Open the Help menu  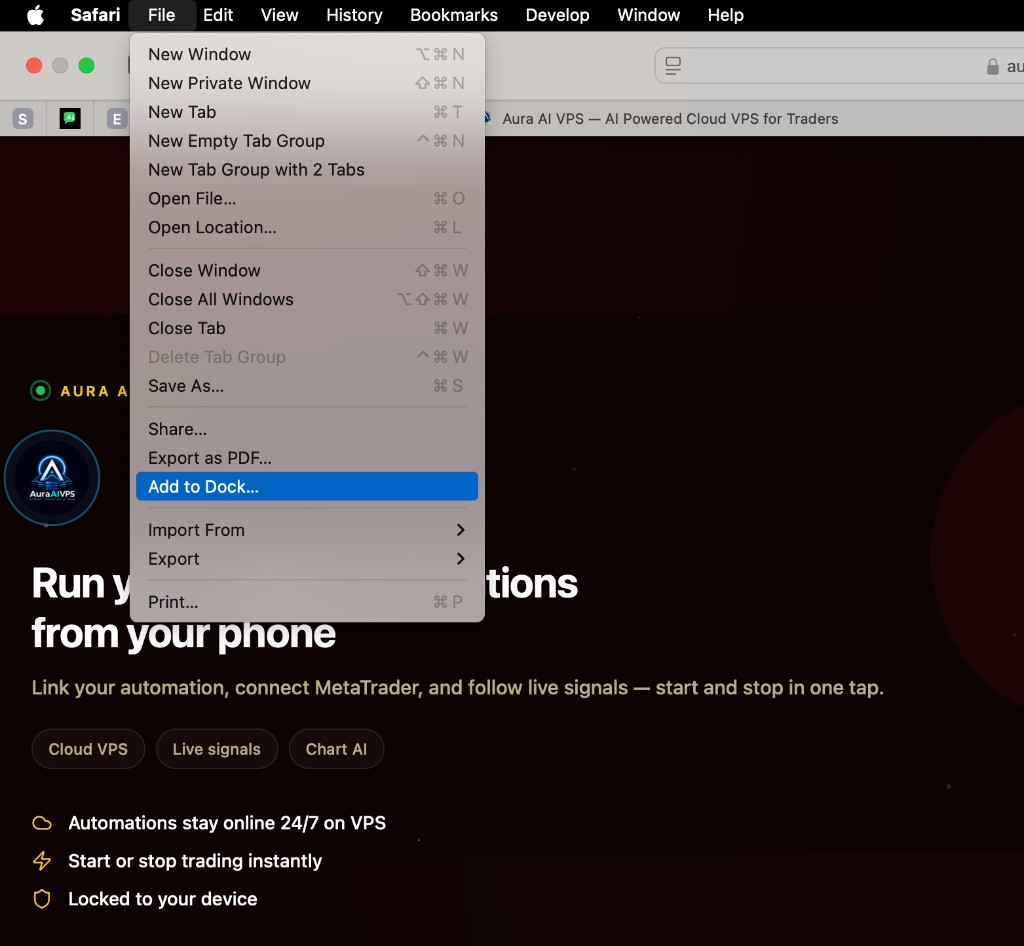point(726,15)
